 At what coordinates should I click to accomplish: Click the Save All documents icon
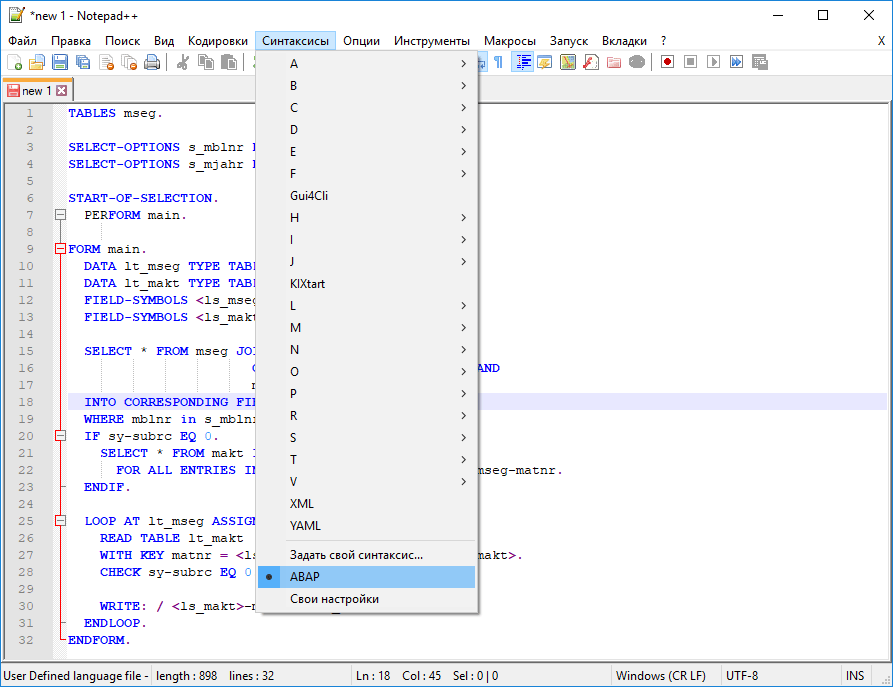tap(83, 61)
